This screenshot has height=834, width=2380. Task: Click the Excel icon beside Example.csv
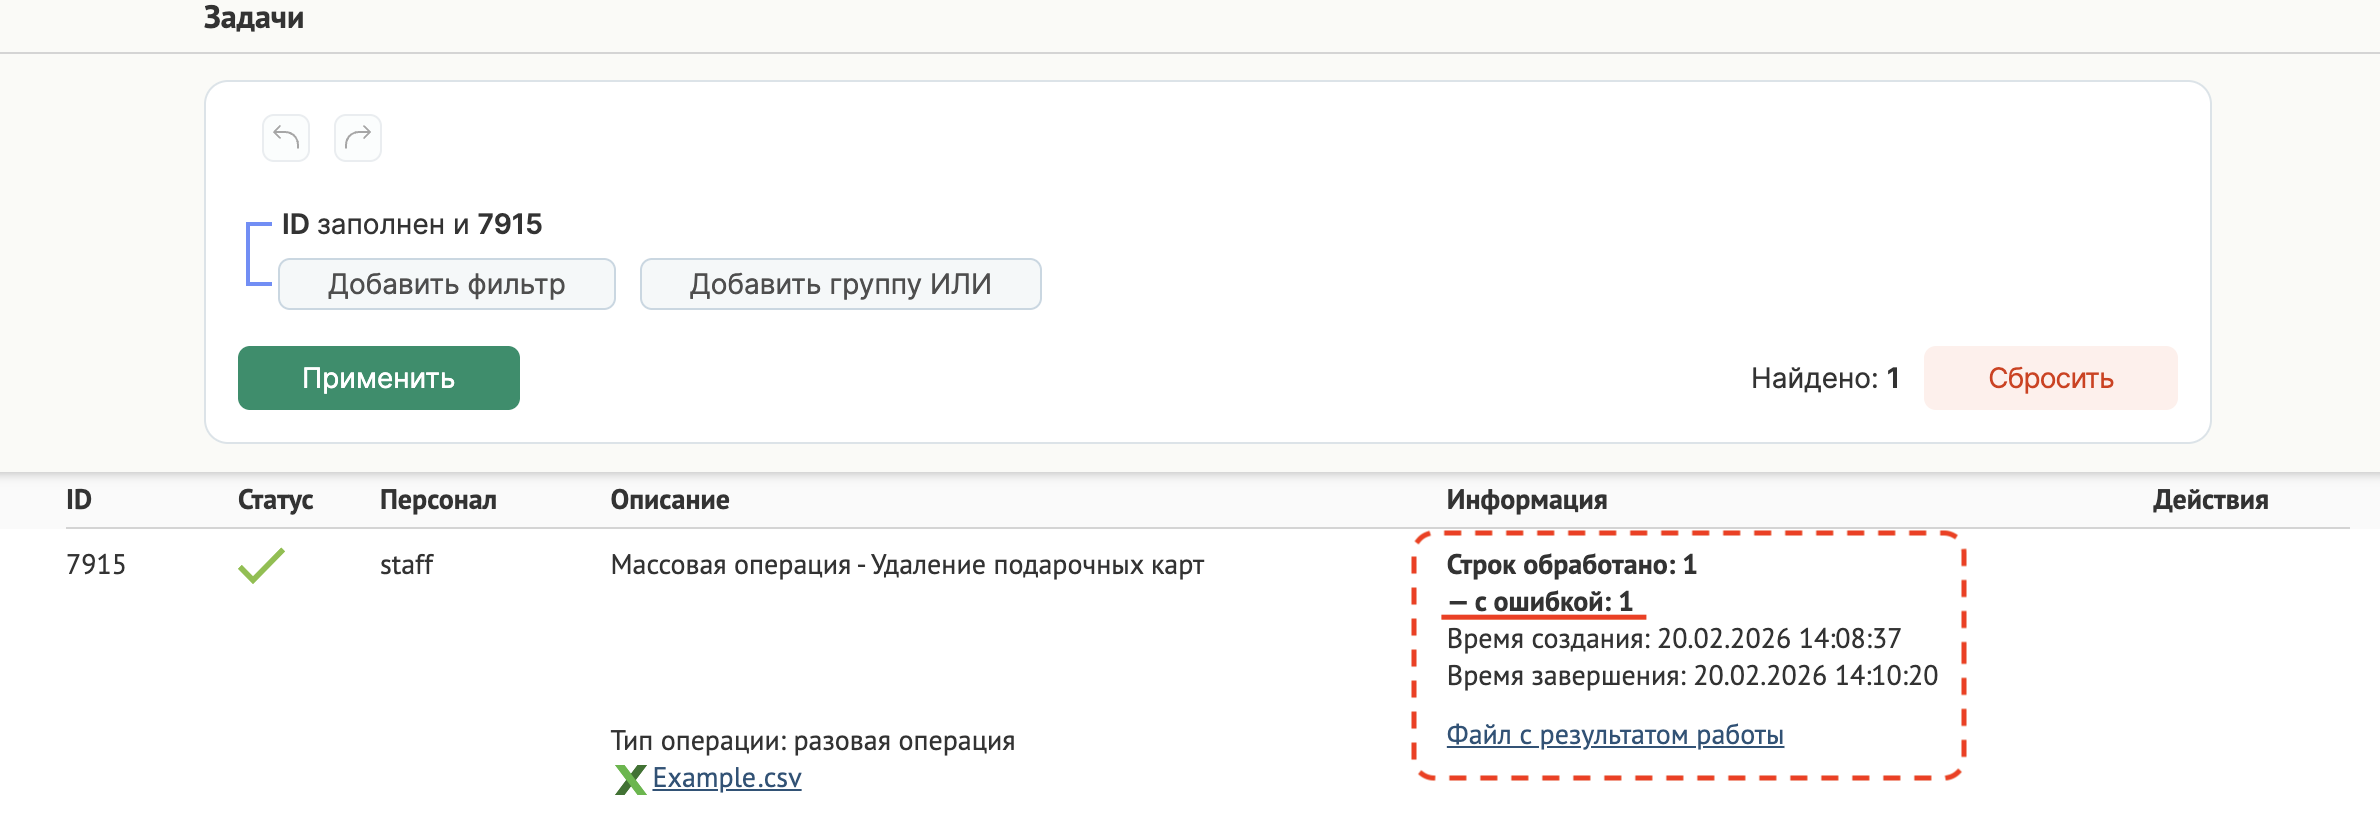point(630,779)
